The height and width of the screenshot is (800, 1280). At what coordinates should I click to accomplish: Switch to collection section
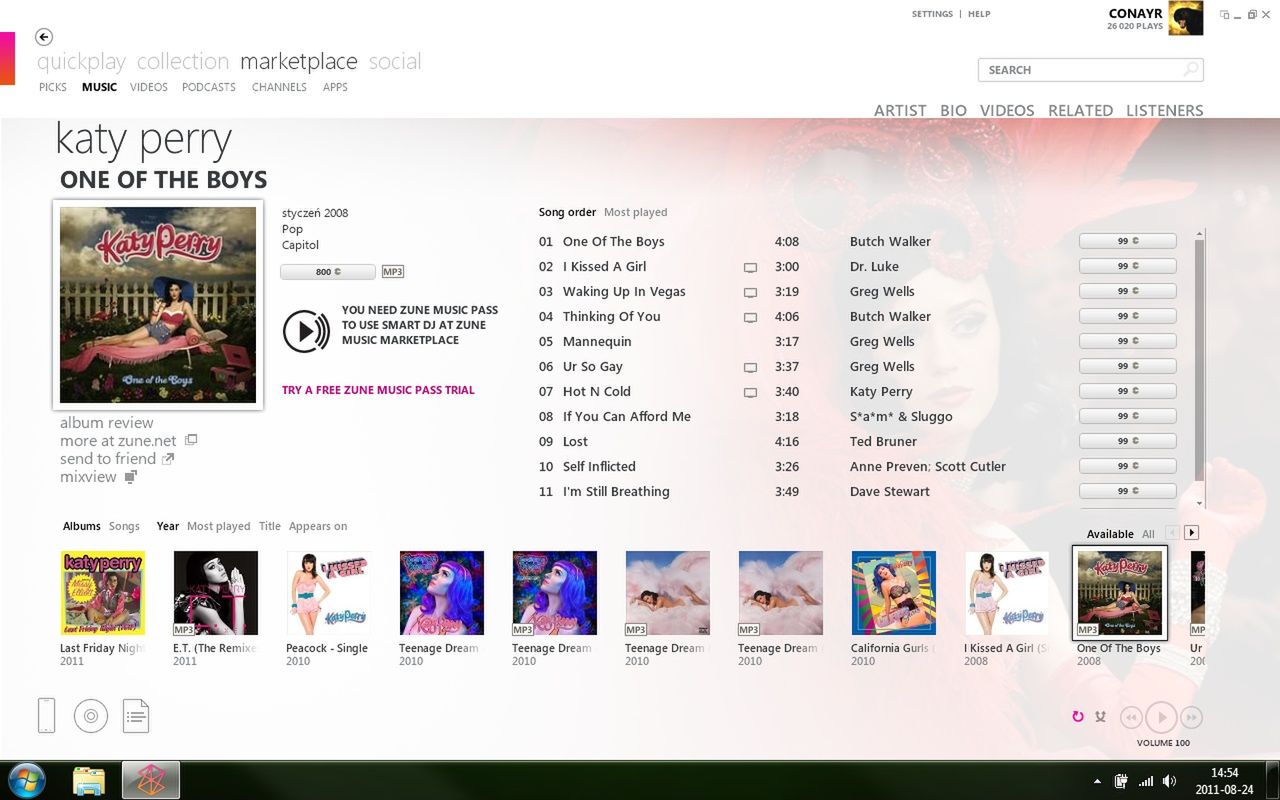tap(183, 61)
